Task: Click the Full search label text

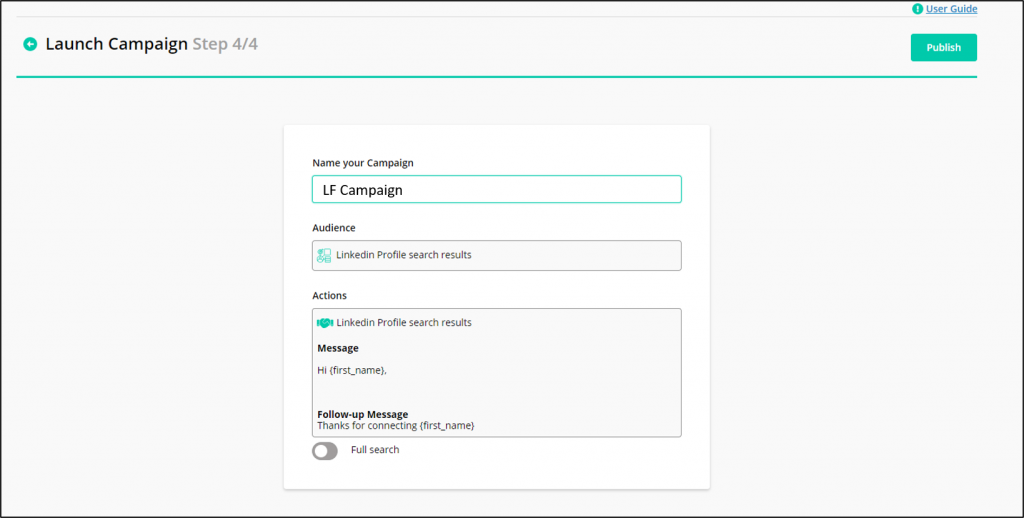Action: [375, 450]
